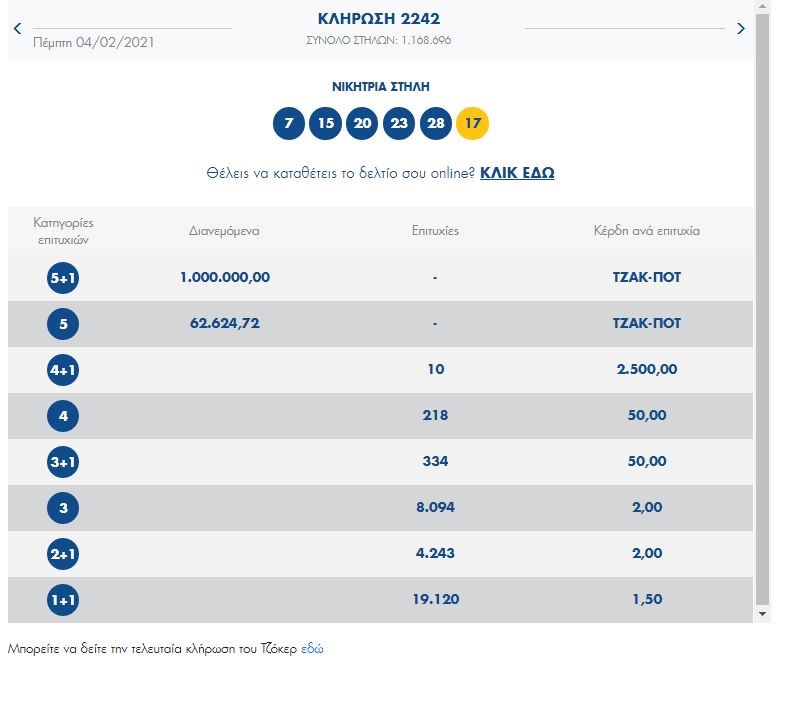Go to the next draw with right chevron
791x705 pixels.
741,29
